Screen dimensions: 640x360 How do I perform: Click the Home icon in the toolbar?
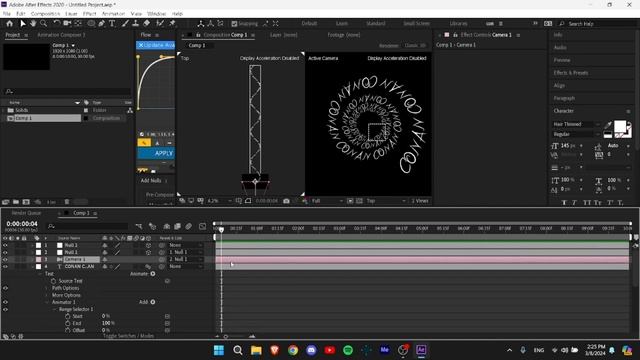point(9,24)
